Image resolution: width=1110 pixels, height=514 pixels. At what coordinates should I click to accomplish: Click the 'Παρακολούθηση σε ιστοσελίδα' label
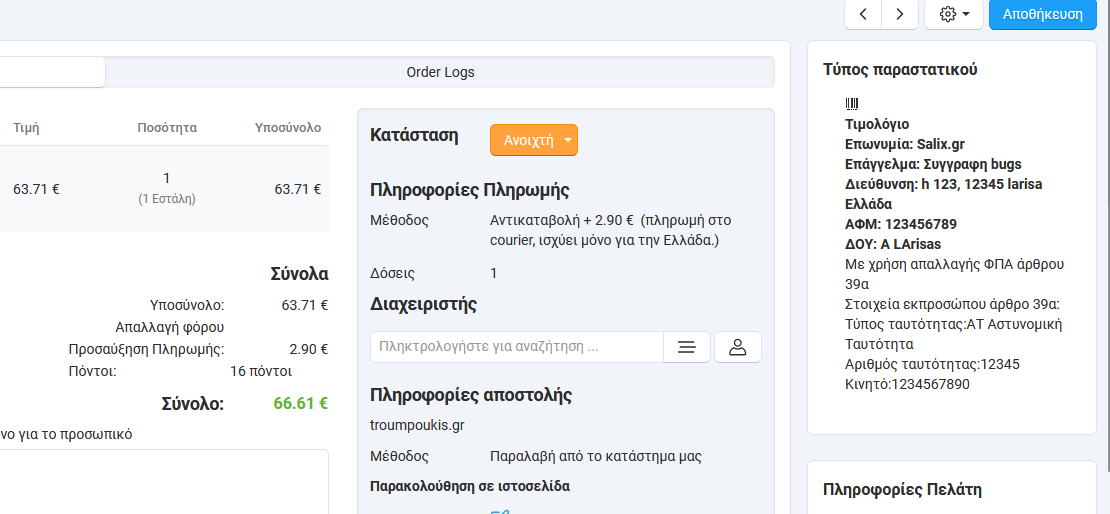click(x=470, y=486)
